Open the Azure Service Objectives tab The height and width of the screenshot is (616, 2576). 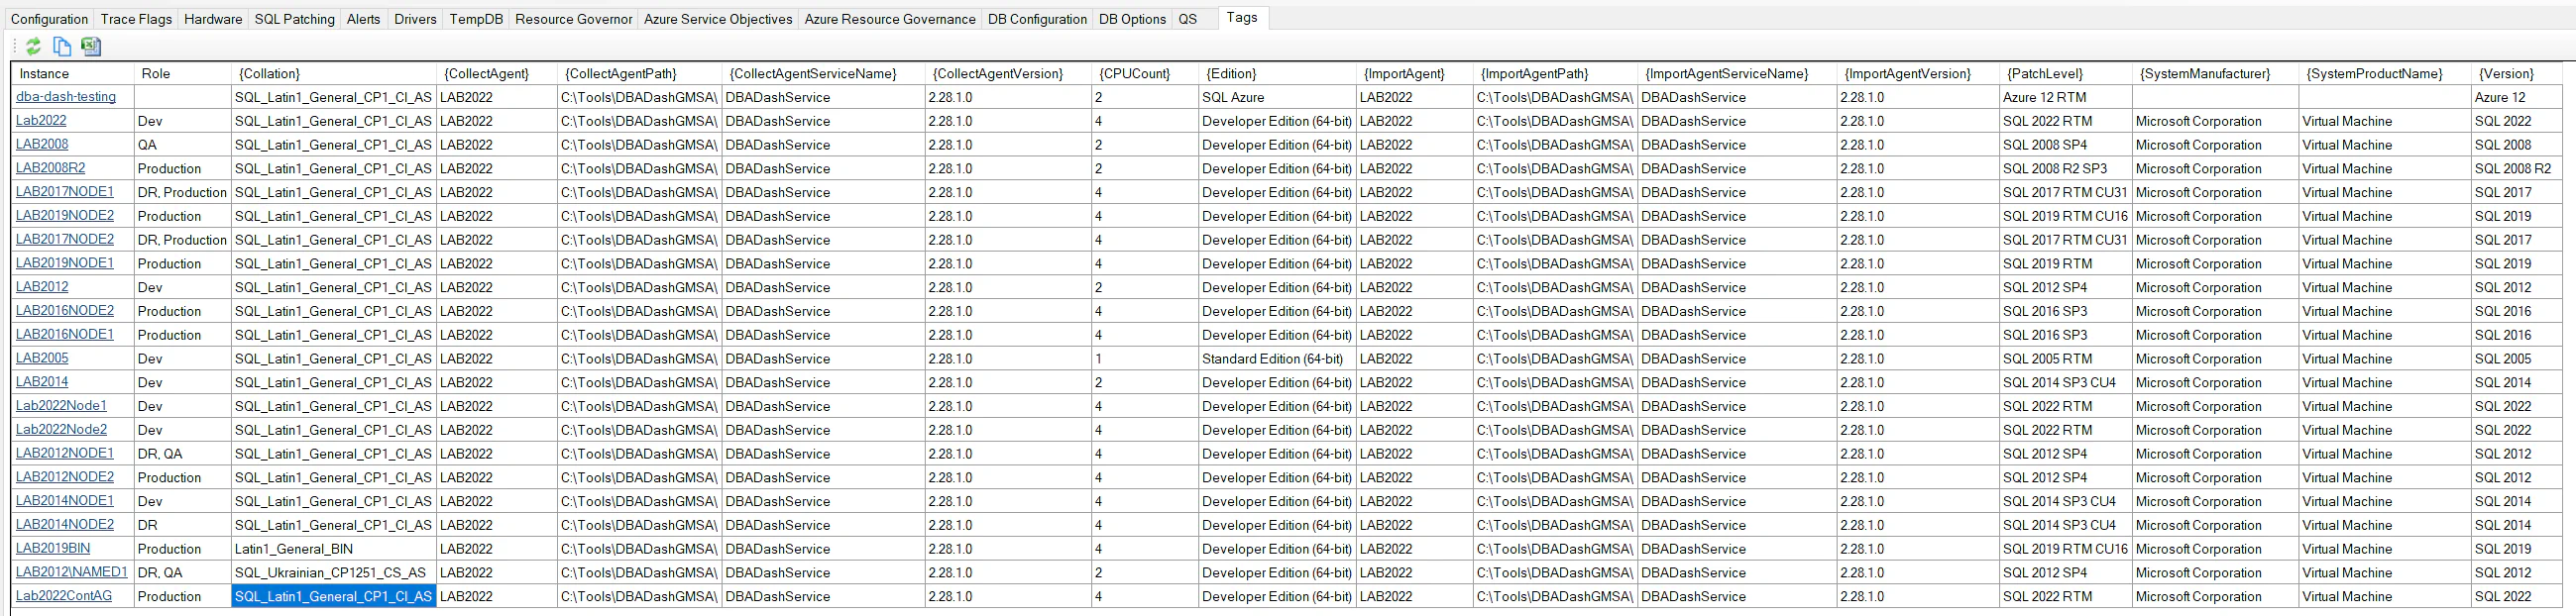(718, 19)
